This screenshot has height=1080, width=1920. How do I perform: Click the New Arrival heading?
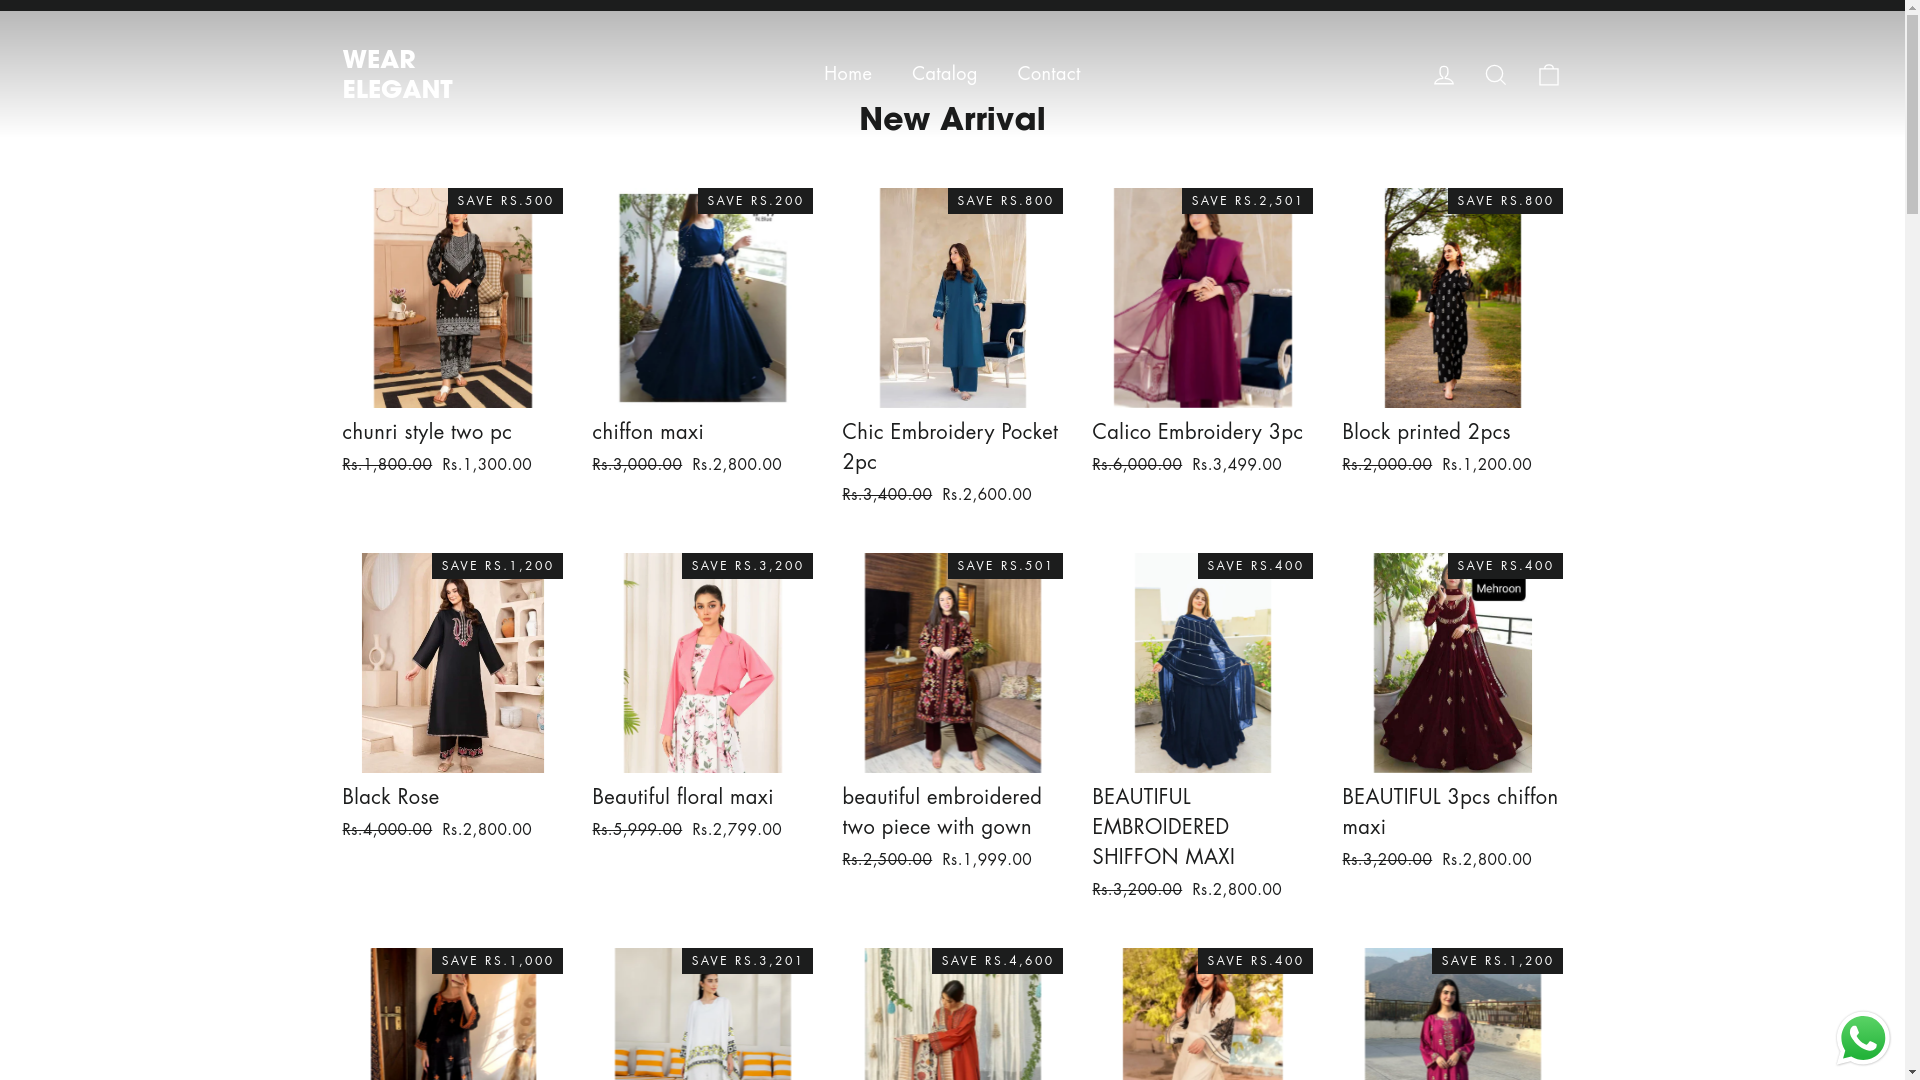coord(952,119)
